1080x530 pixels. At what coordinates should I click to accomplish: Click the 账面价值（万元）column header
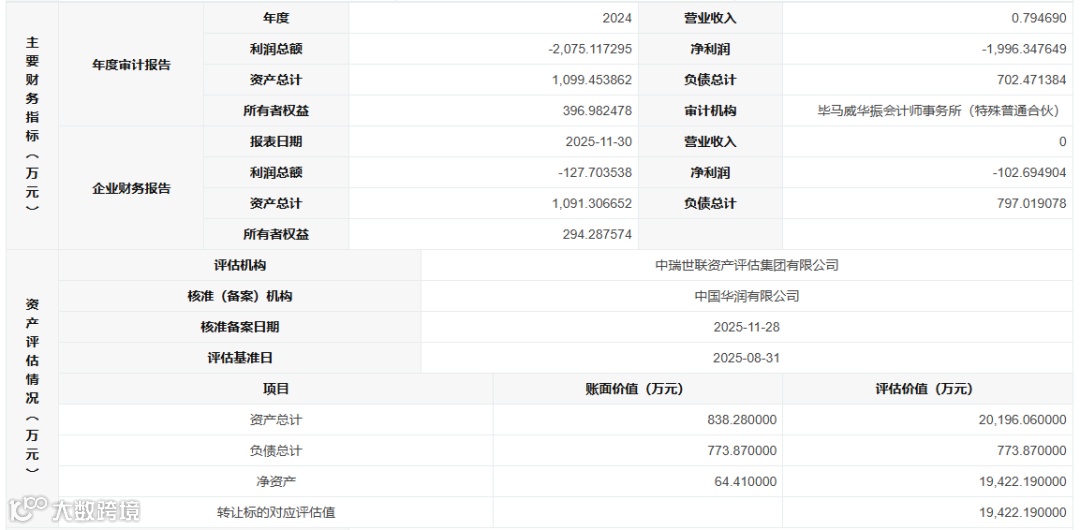point(637,389)
